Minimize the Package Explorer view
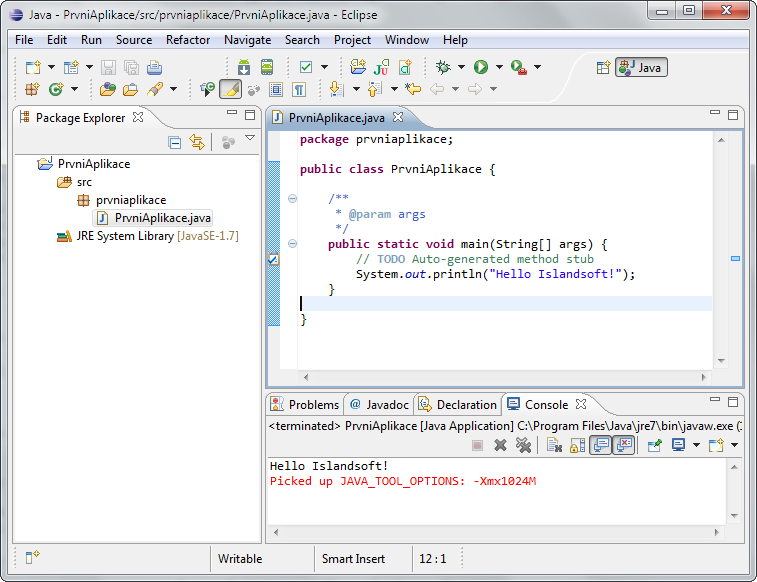 (232, 112)
